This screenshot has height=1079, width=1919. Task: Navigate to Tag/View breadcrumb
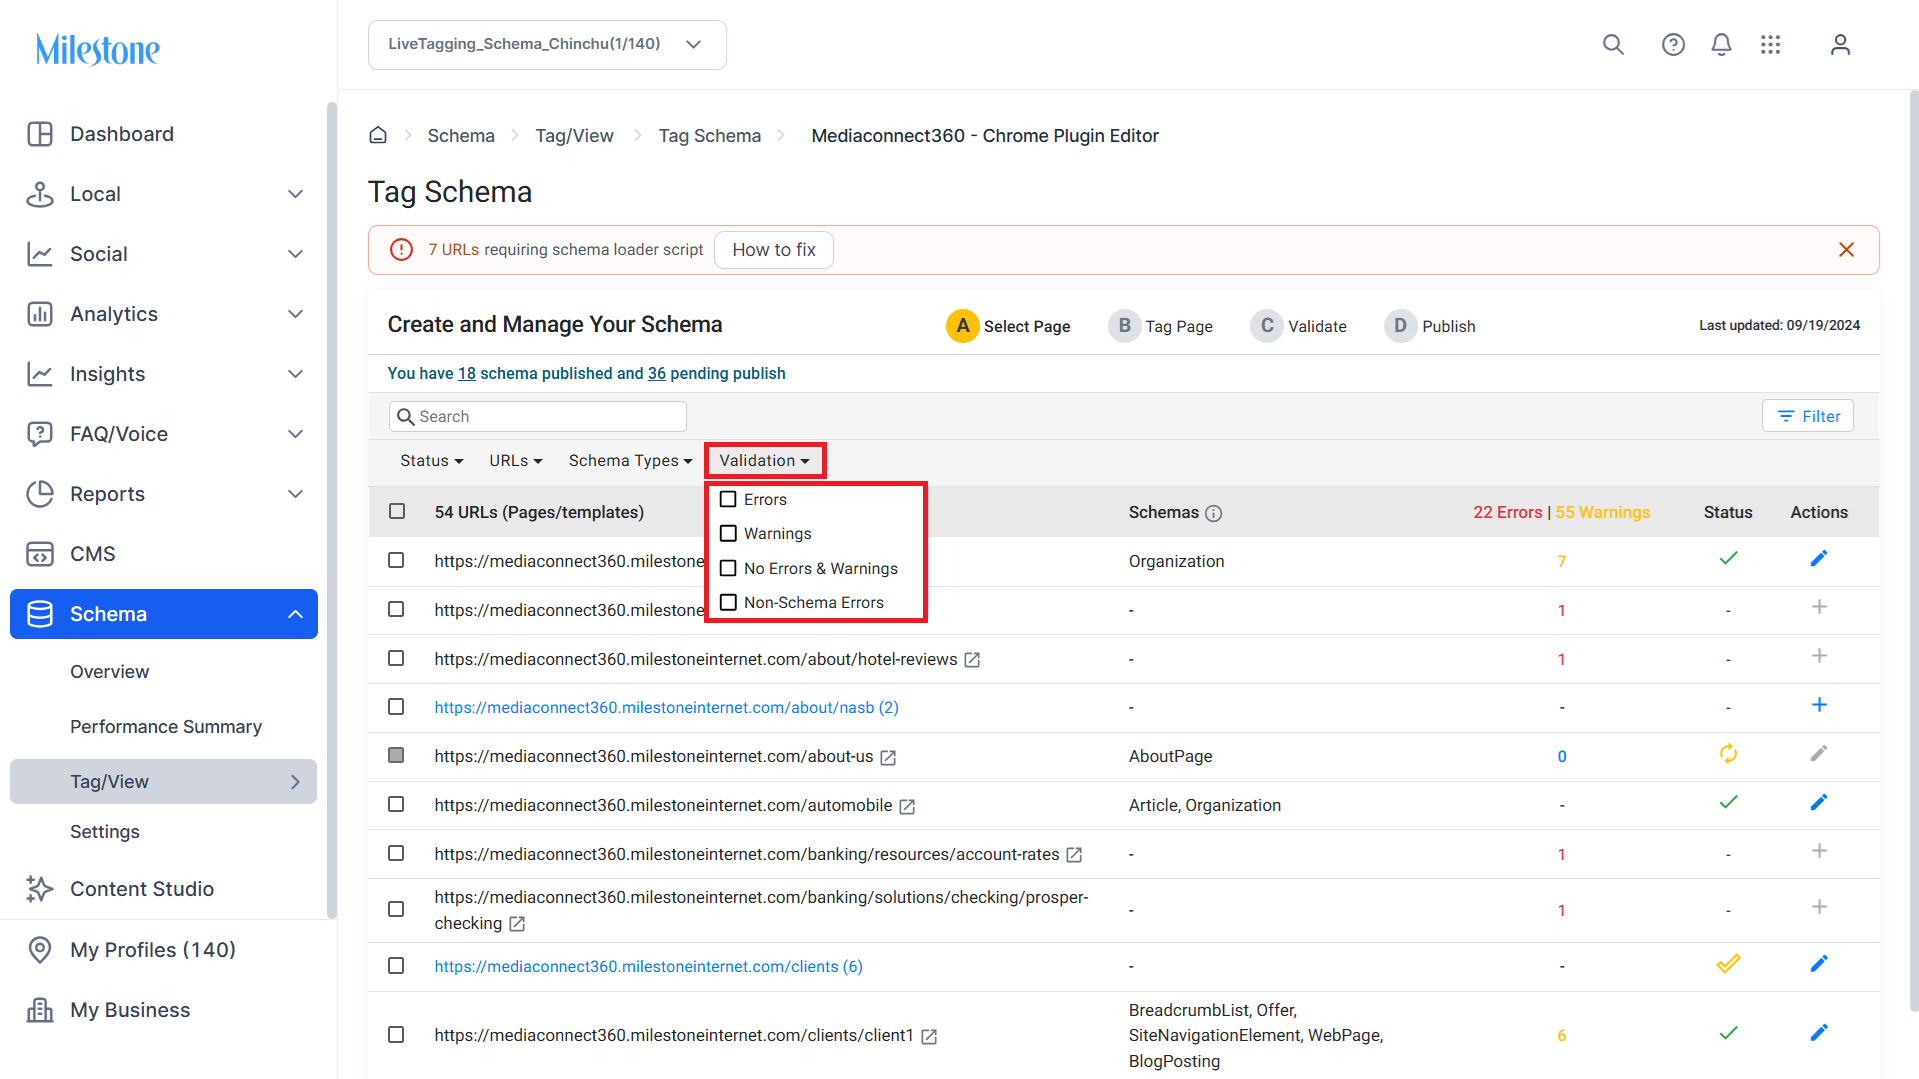[x=575, y=136]
